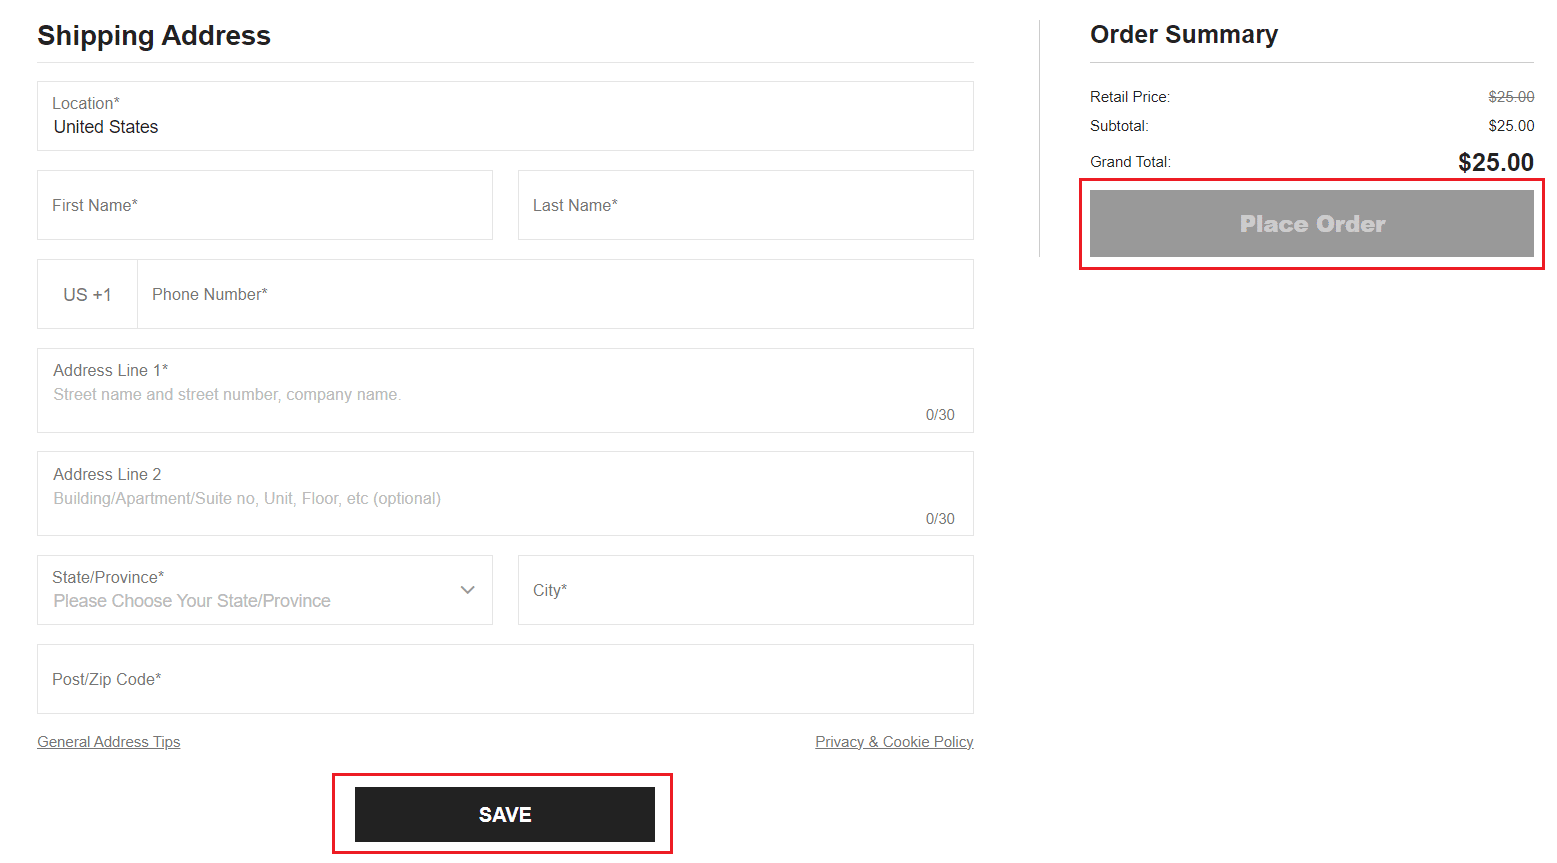Click the Grand Total amount $25.00
This screenshot has height=863, width=1557.
pos(1496,161)
